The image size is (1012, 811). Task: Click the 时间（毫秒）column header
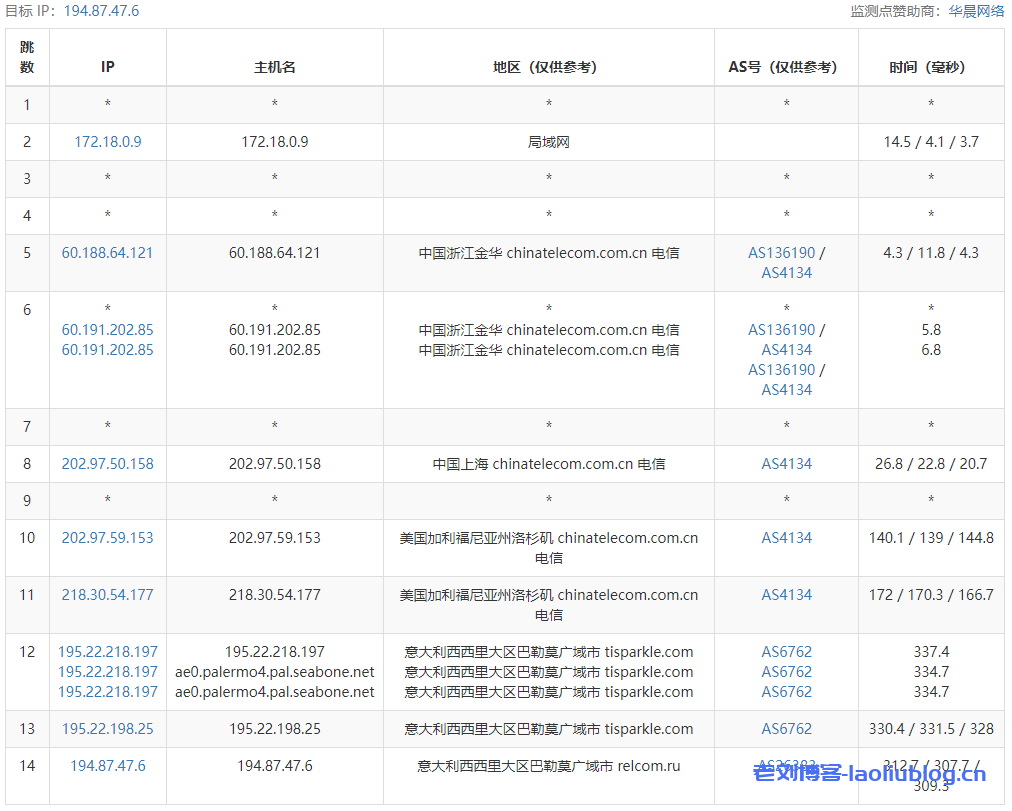click(931, 67)
